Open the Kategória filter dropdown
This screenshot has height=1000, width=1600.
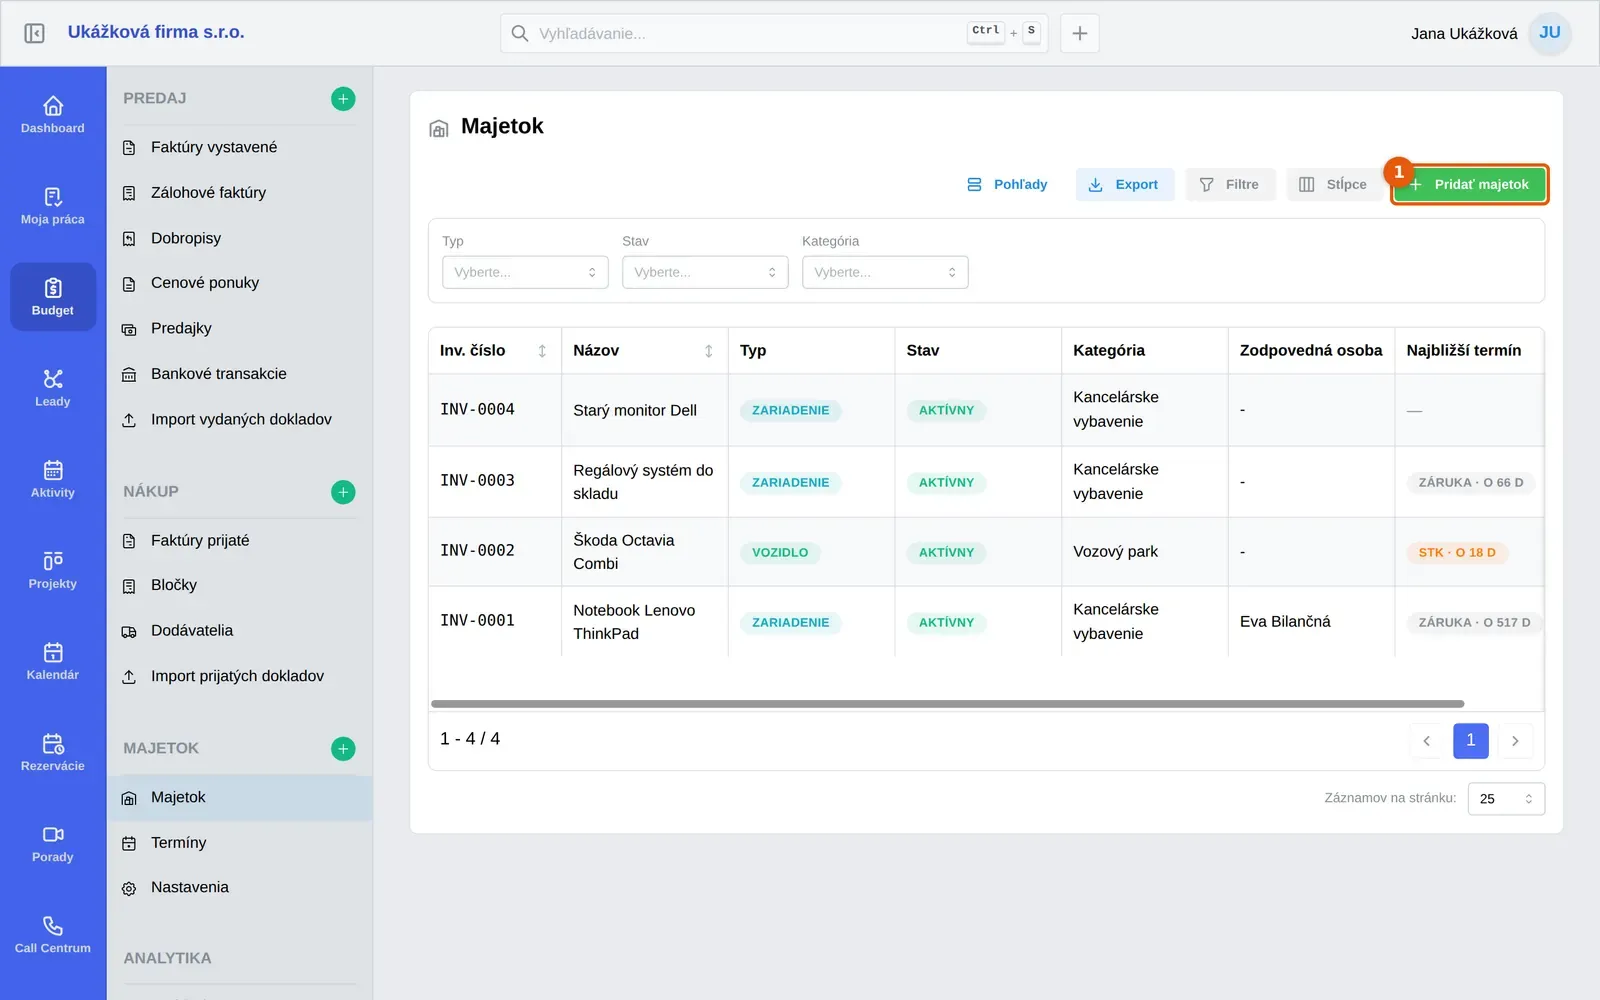coord(885,272)
